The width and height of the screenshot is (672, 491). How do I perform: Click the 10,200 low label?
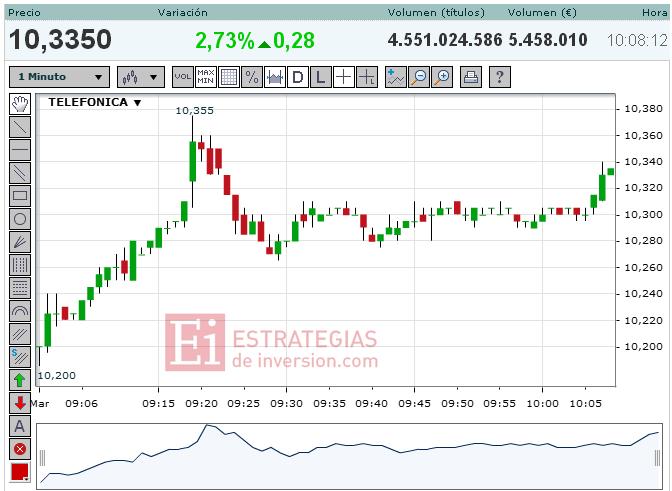point(57,376)
